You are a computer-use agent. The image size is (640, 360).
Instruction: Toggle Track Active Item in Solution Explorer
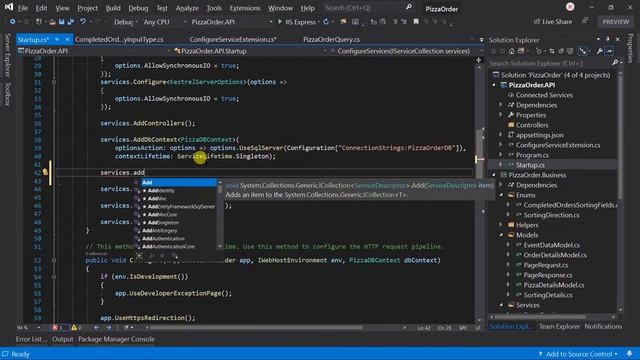click(x=583, y=51)
